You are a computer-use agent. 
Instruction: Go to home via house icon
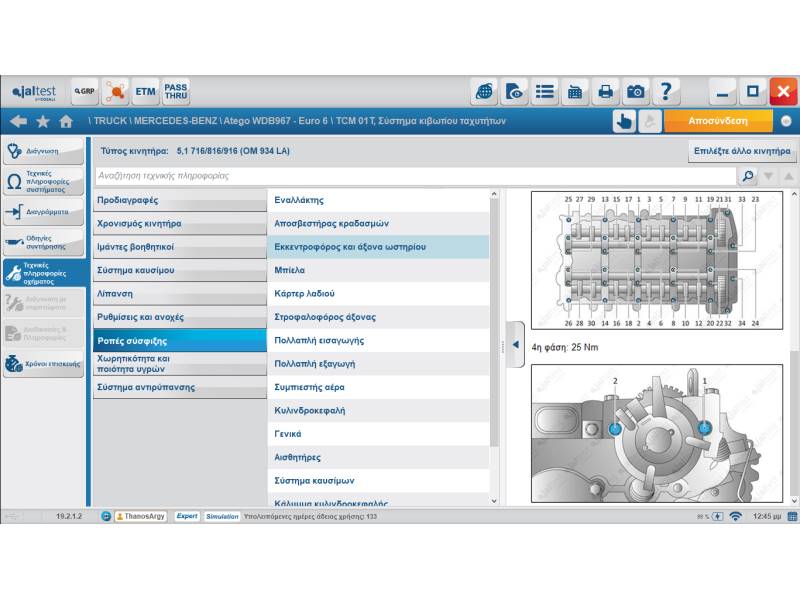[x=66, y=121]
